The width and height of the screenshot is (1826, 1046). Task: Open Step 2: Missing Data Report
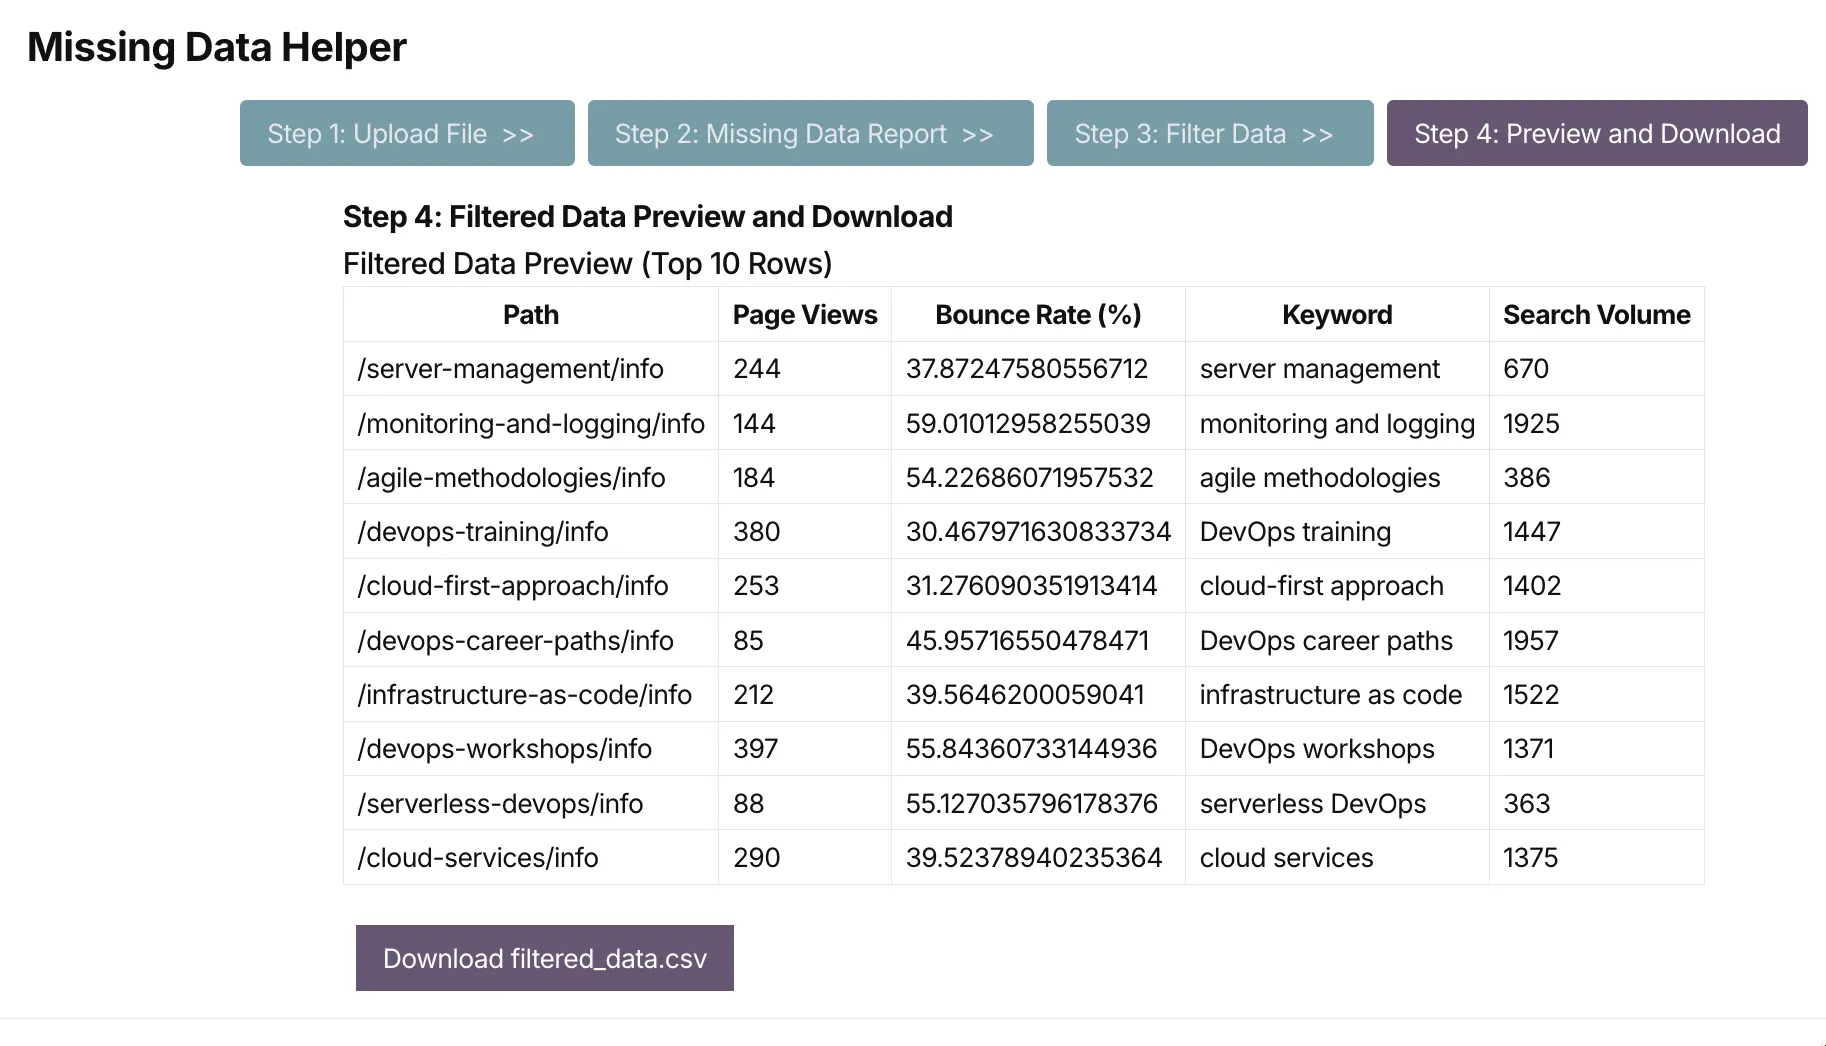click(x=810, y=133)
